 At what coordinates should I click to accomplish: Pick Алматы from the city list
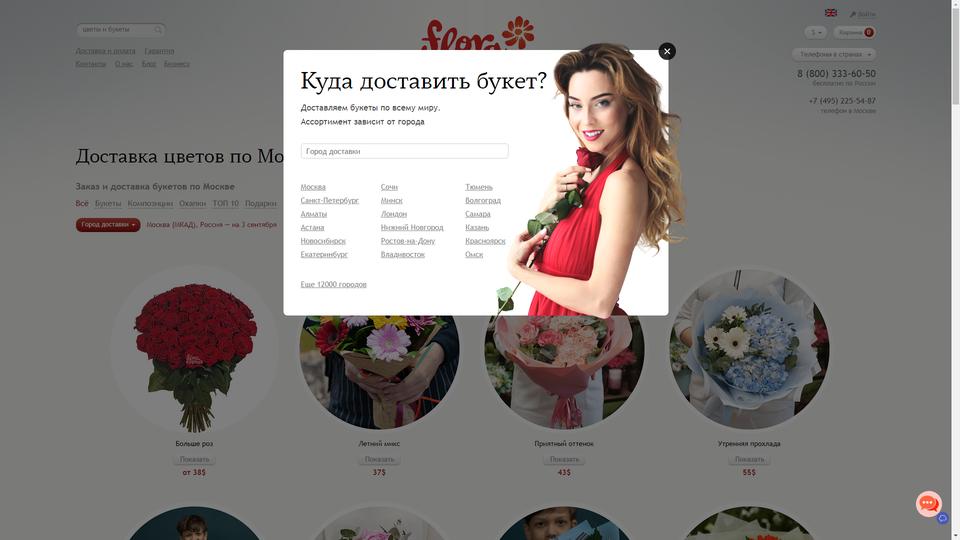tap(313, 214)
